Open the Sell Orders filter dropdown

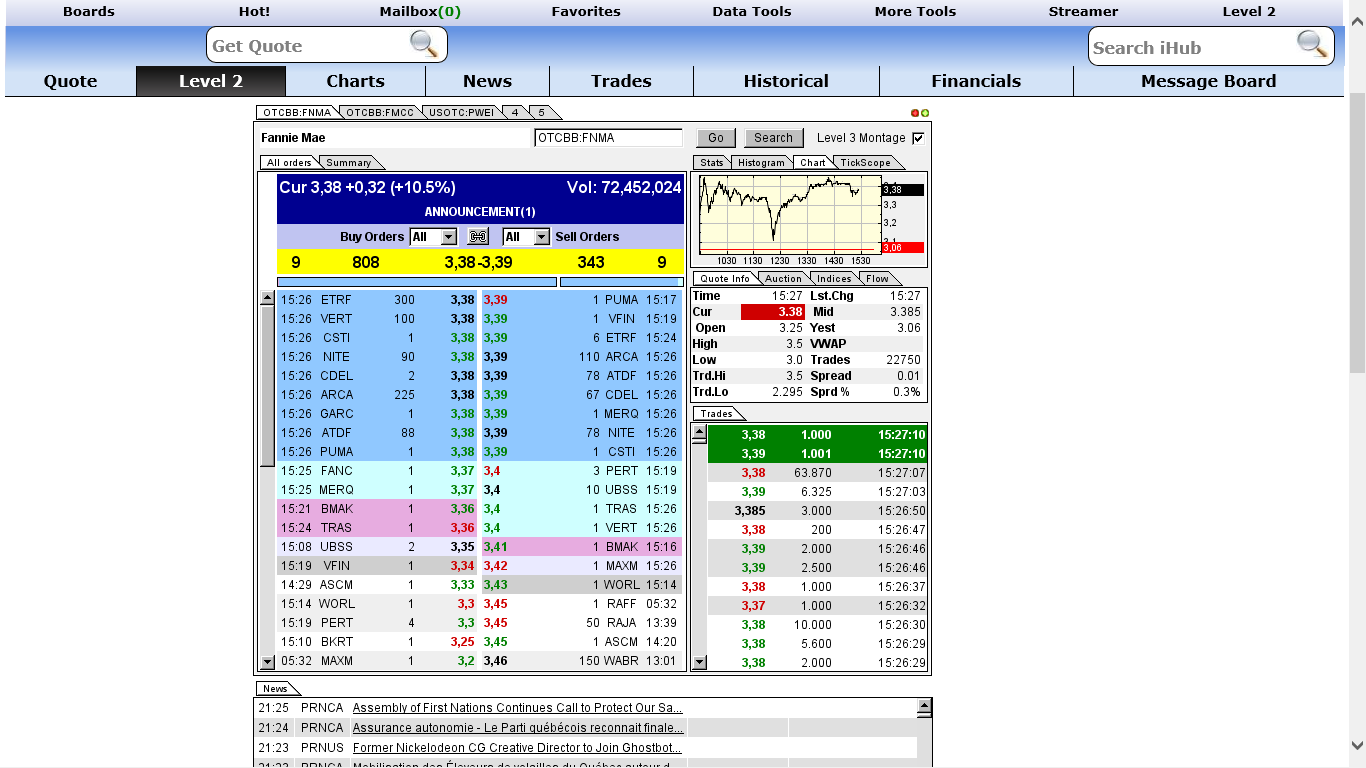pyautogui.click(x=541, y=237)
